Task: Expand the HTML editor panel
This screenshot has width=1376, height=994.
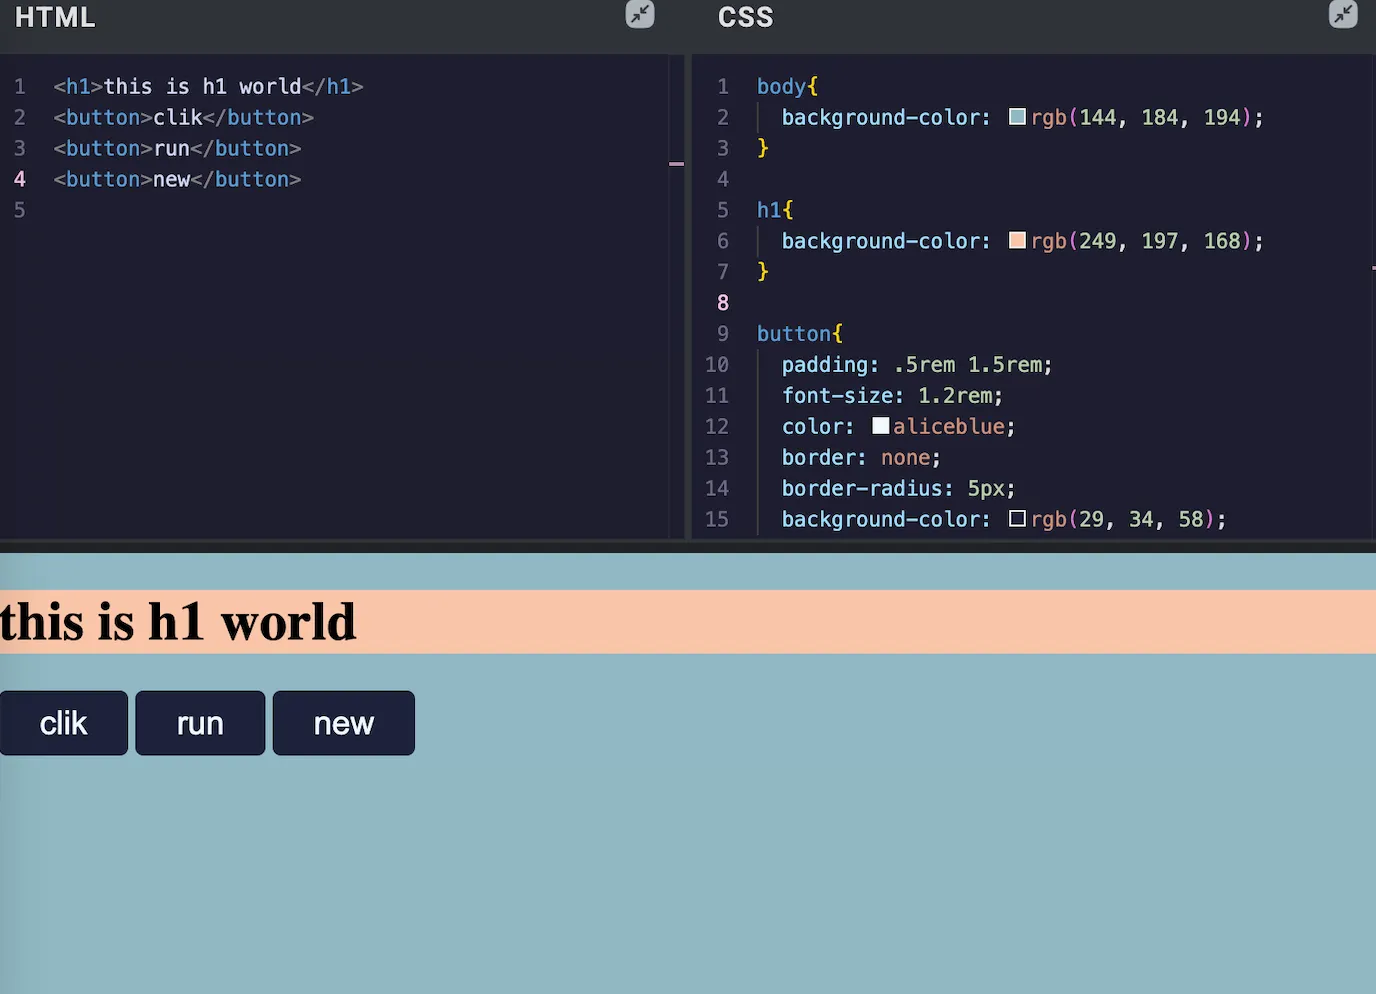Action: (x=639, y=15)
